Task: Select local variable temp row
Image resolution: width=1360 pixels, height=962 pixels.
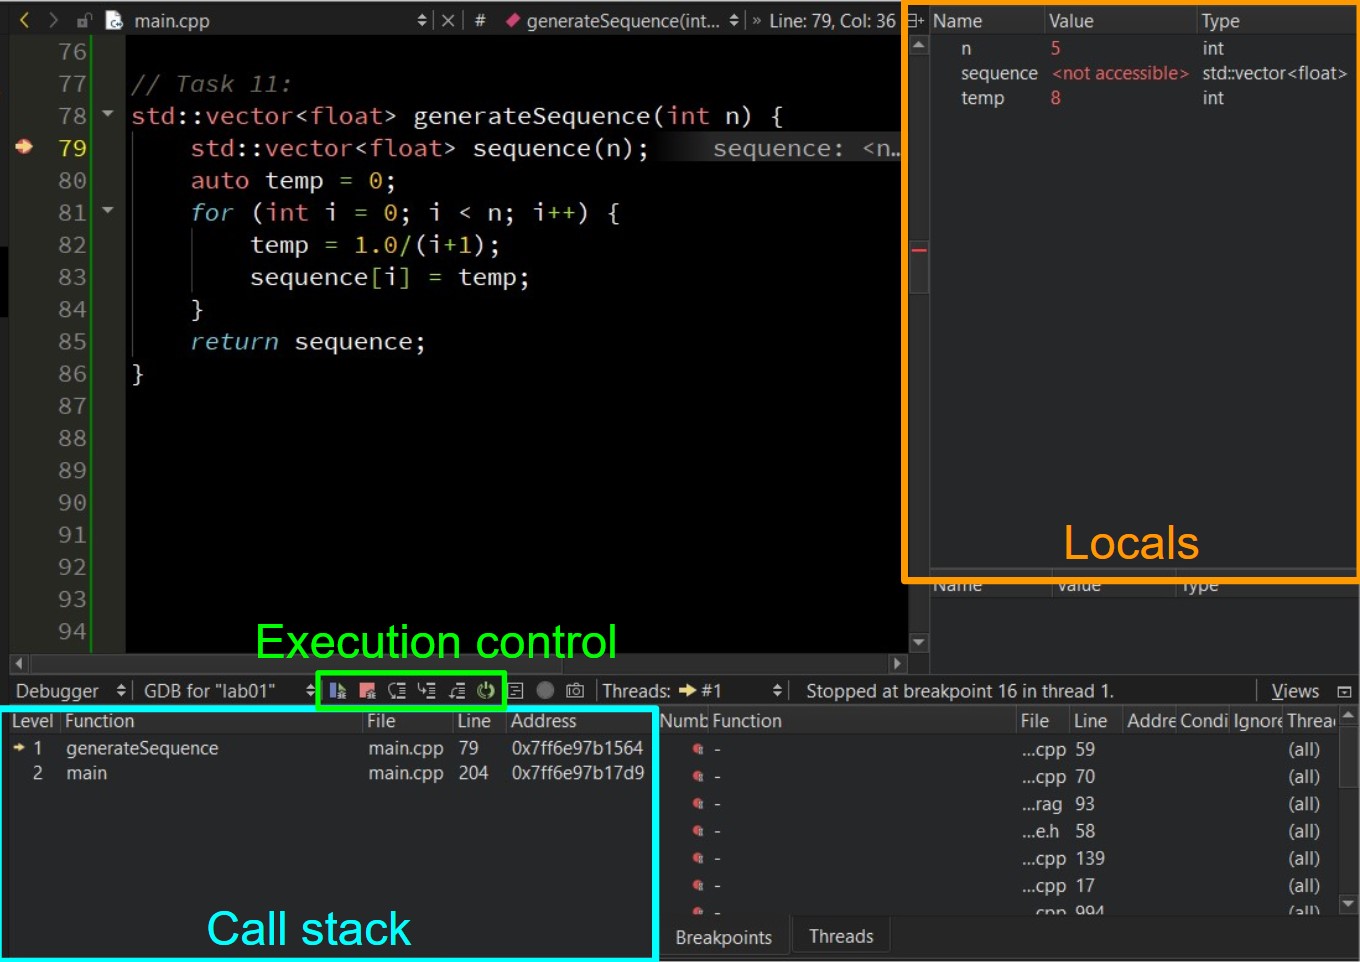Action: click(x=1141, y=98)
